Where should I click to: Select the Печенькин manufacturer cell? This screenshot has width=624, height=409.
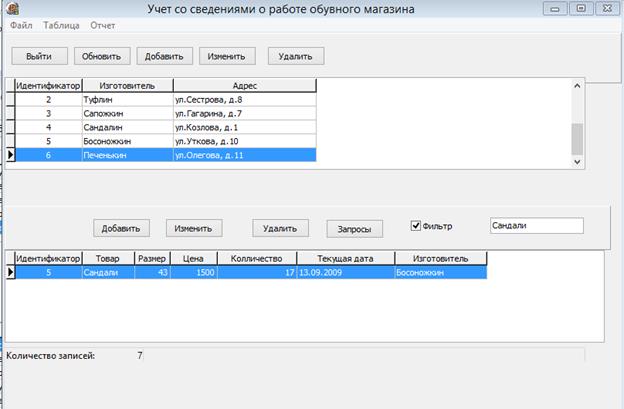coord(127,155)
